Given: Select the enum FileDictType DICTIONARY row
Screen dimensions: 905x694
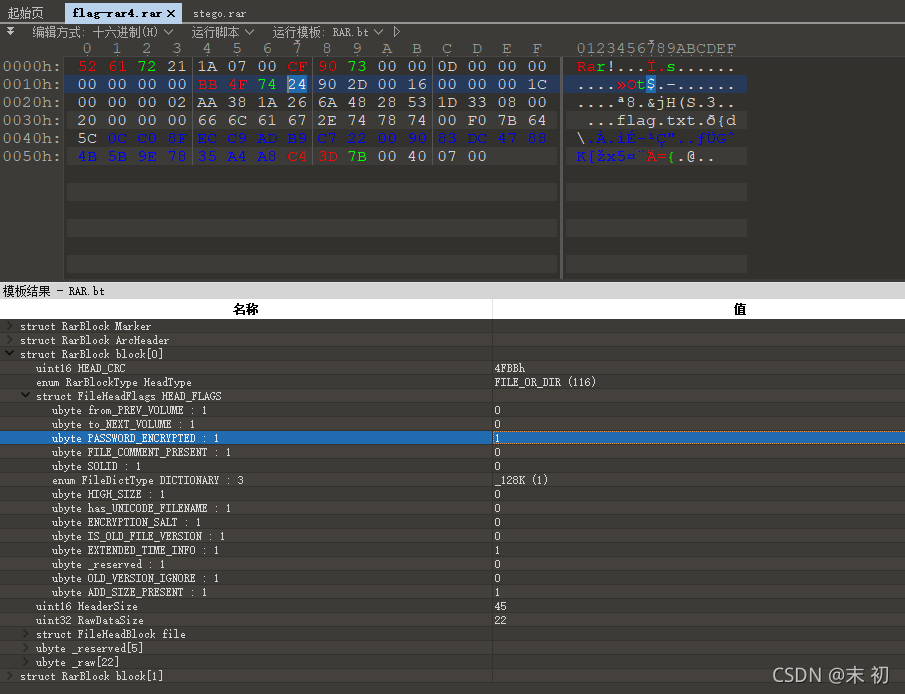Looking at the screenshot, I should click(x=452, y=480).
